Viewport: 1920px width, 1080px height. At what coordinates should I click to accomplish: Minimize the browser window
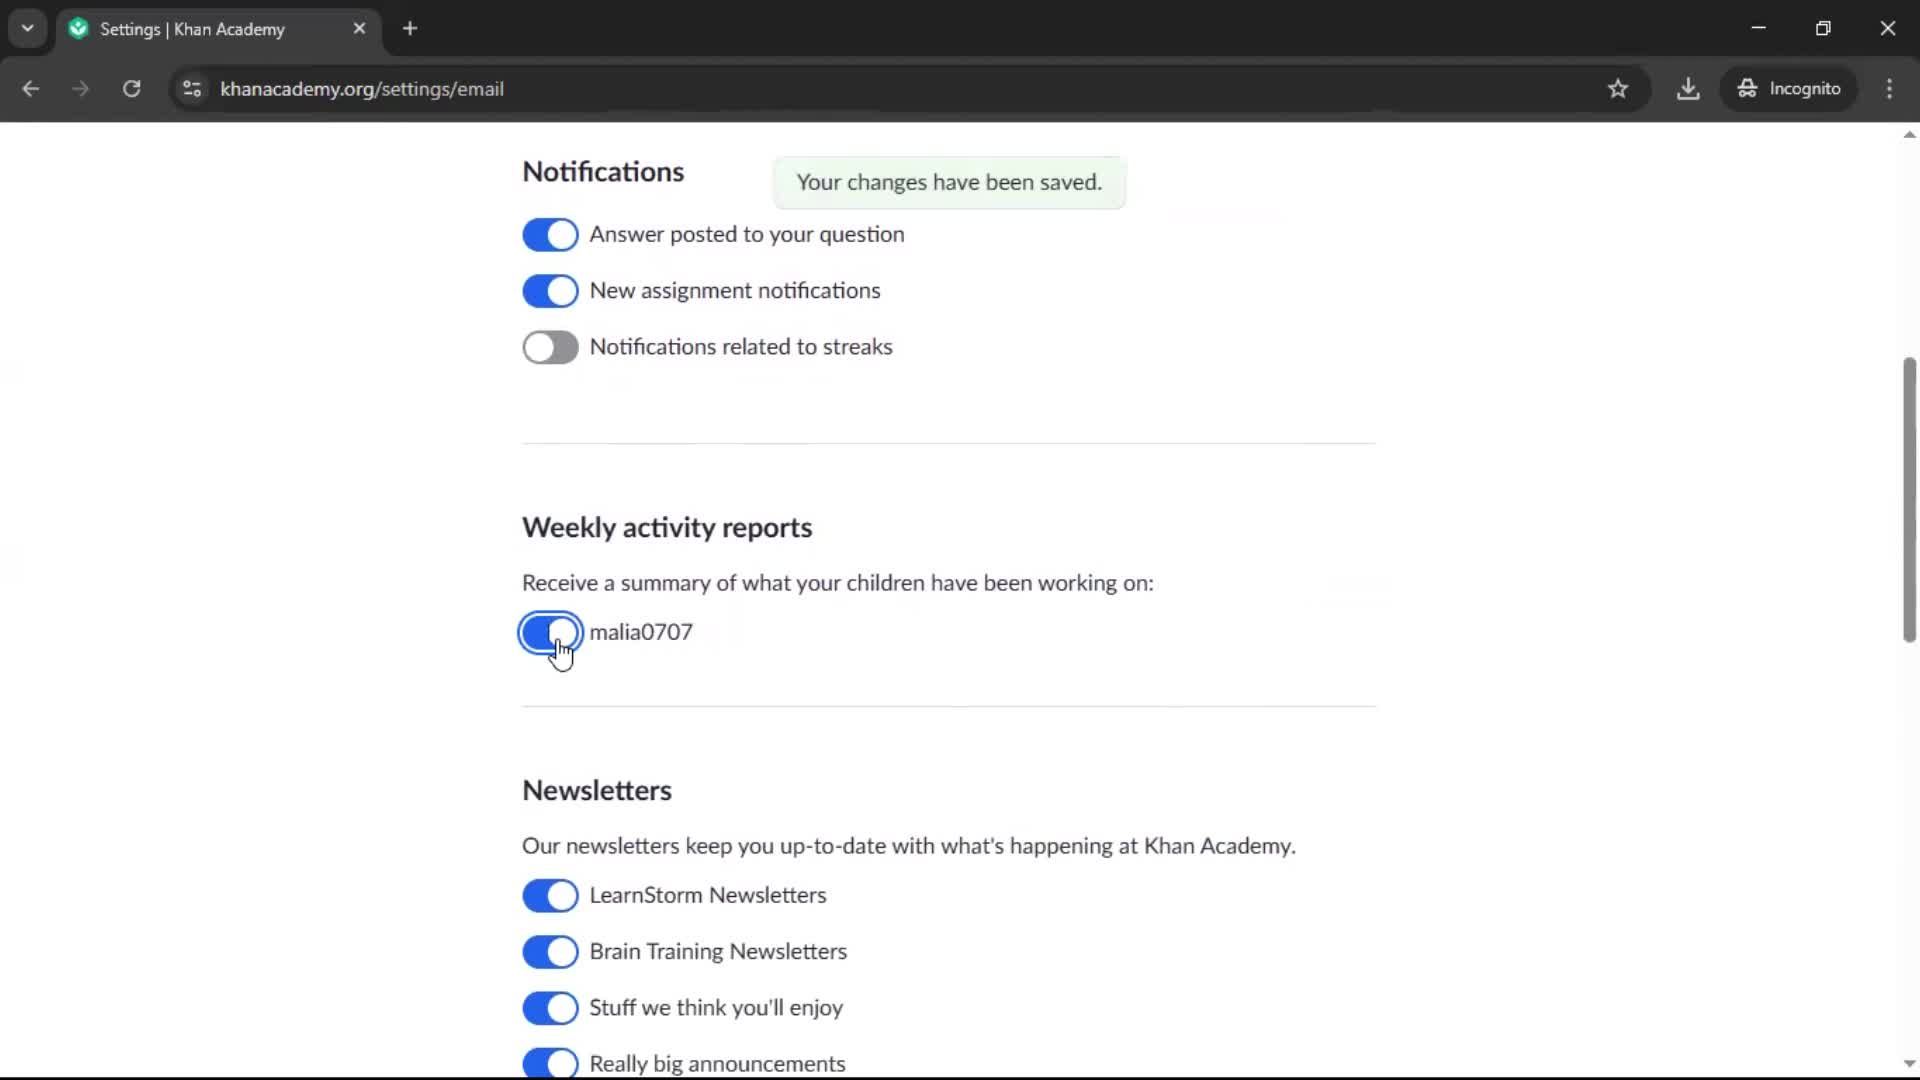(x=1758, y=28)
